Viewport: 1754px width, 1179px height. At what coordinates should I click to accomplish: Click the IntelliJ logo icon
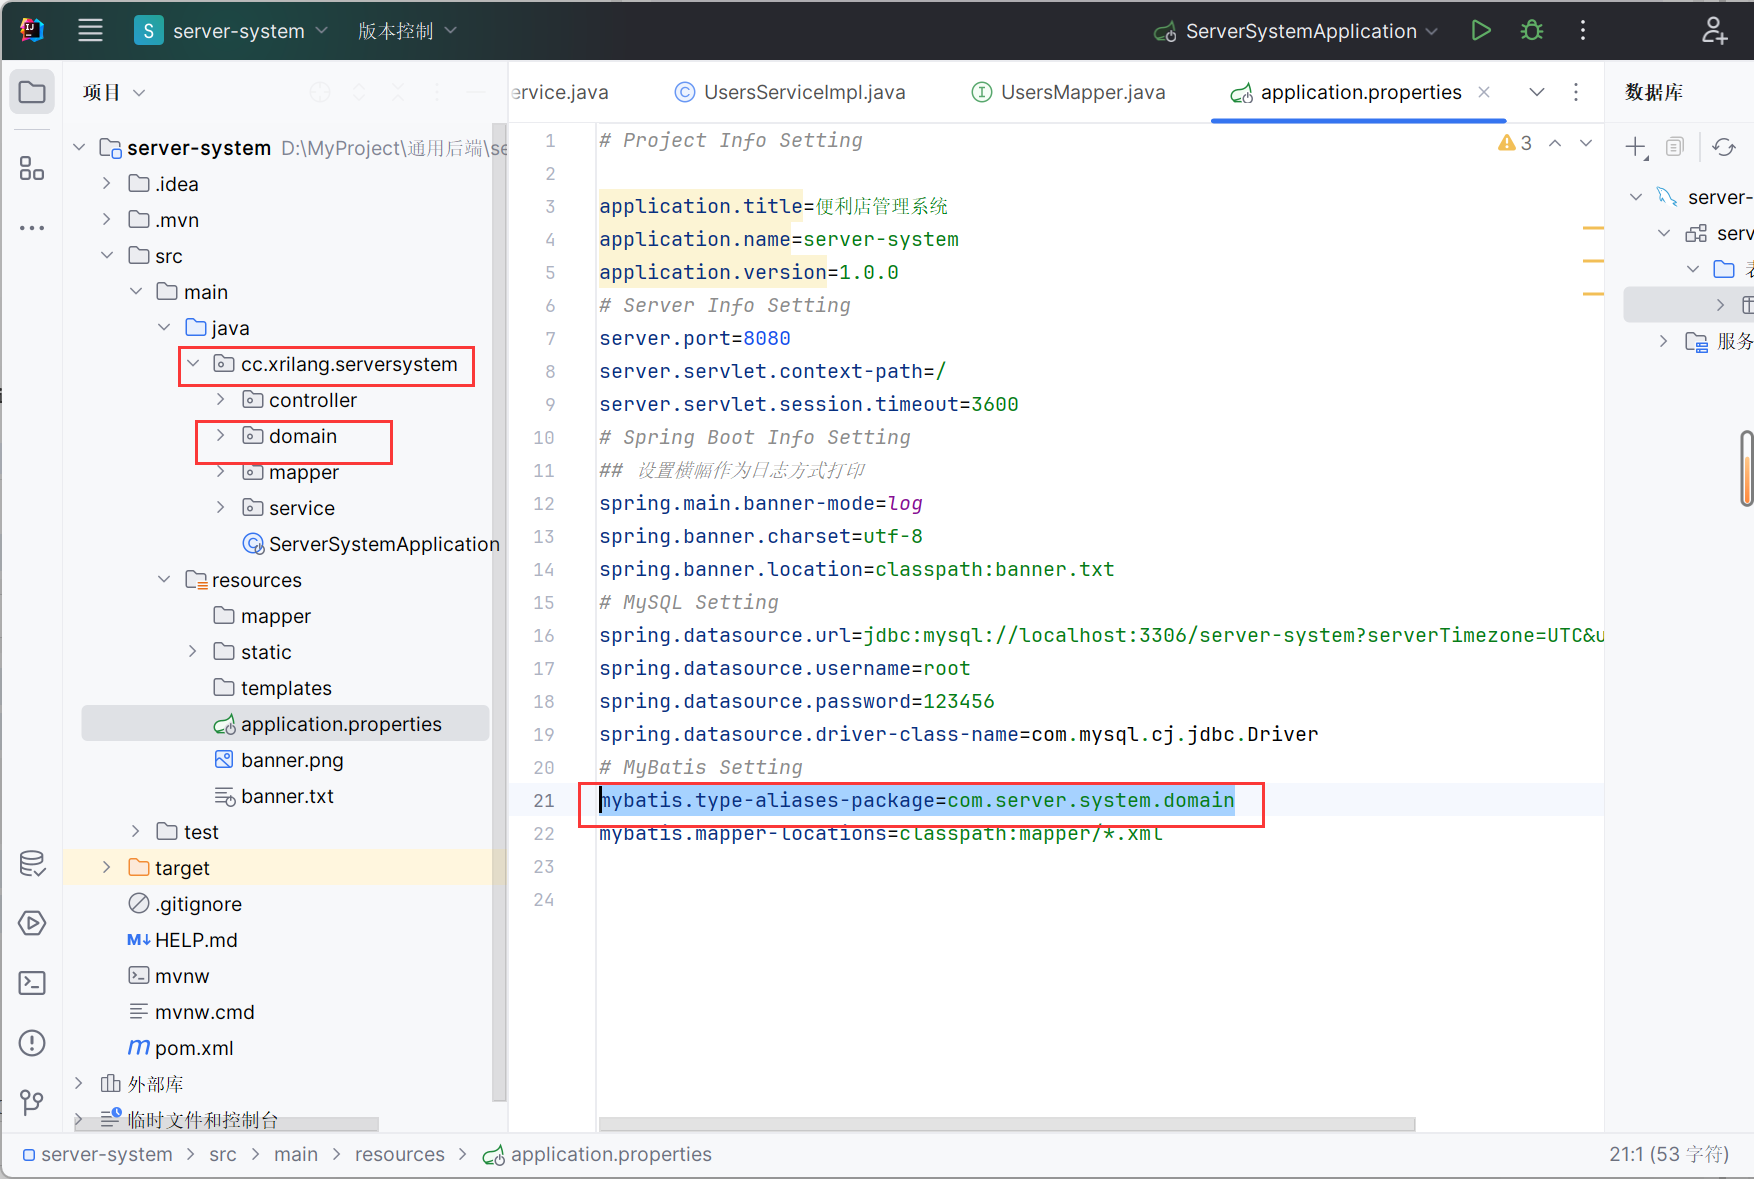(x=32, y=31)
